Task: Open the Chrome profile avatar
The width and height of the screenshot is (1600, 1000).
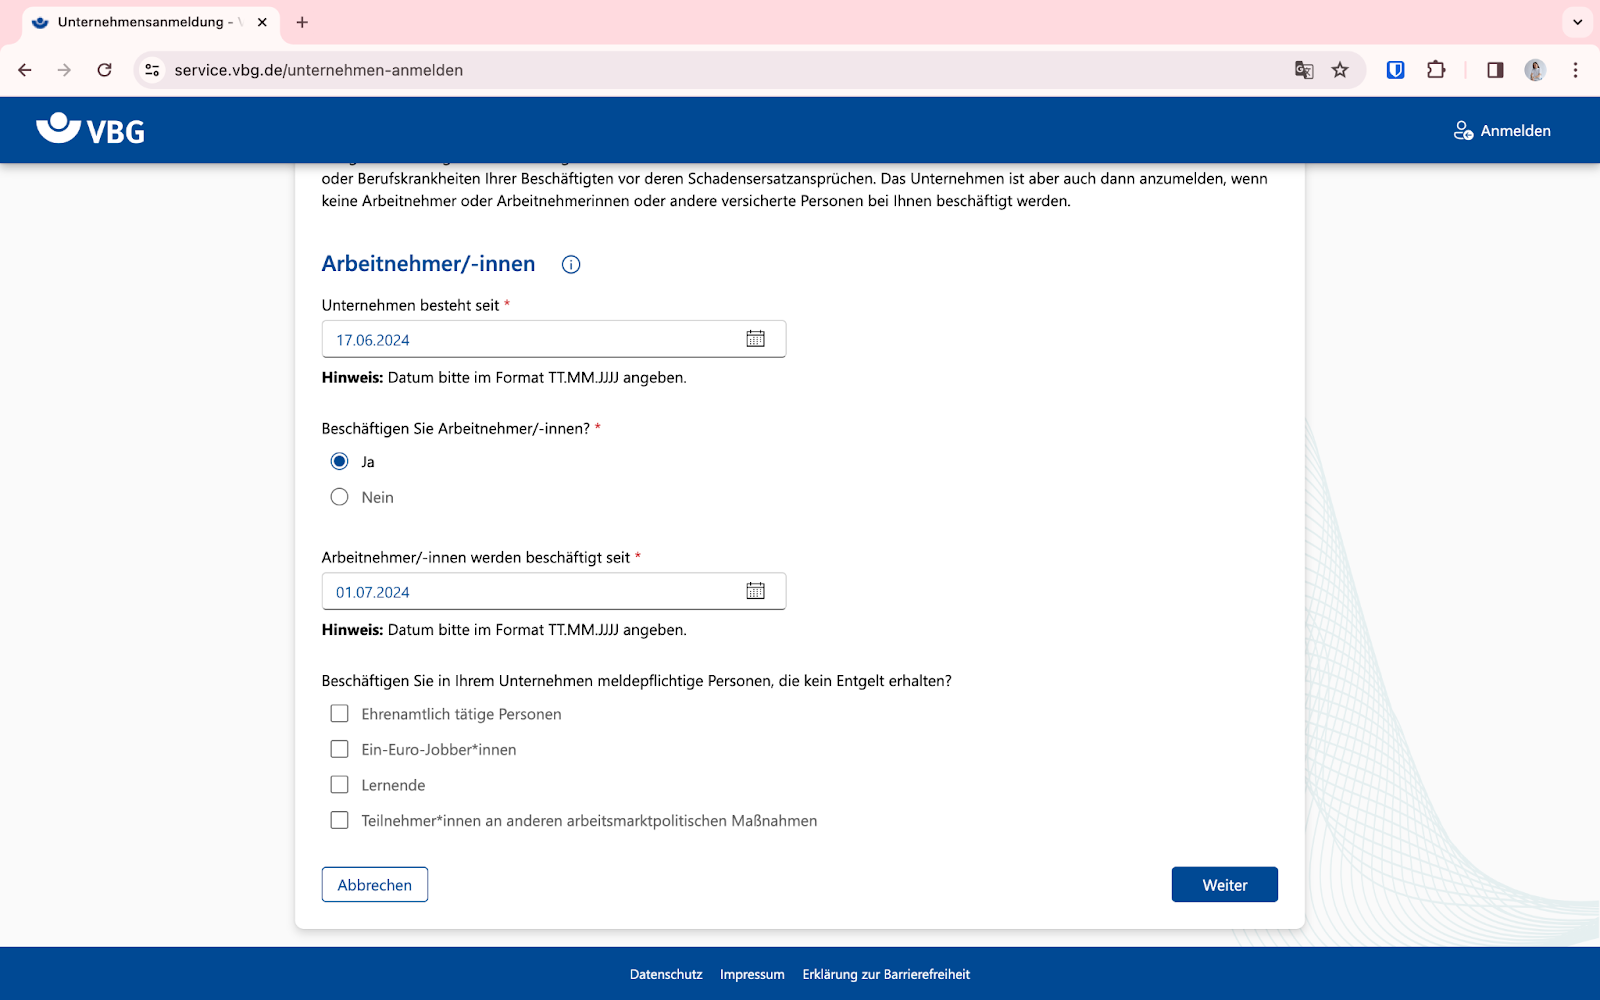Action: pos(1535,70)
